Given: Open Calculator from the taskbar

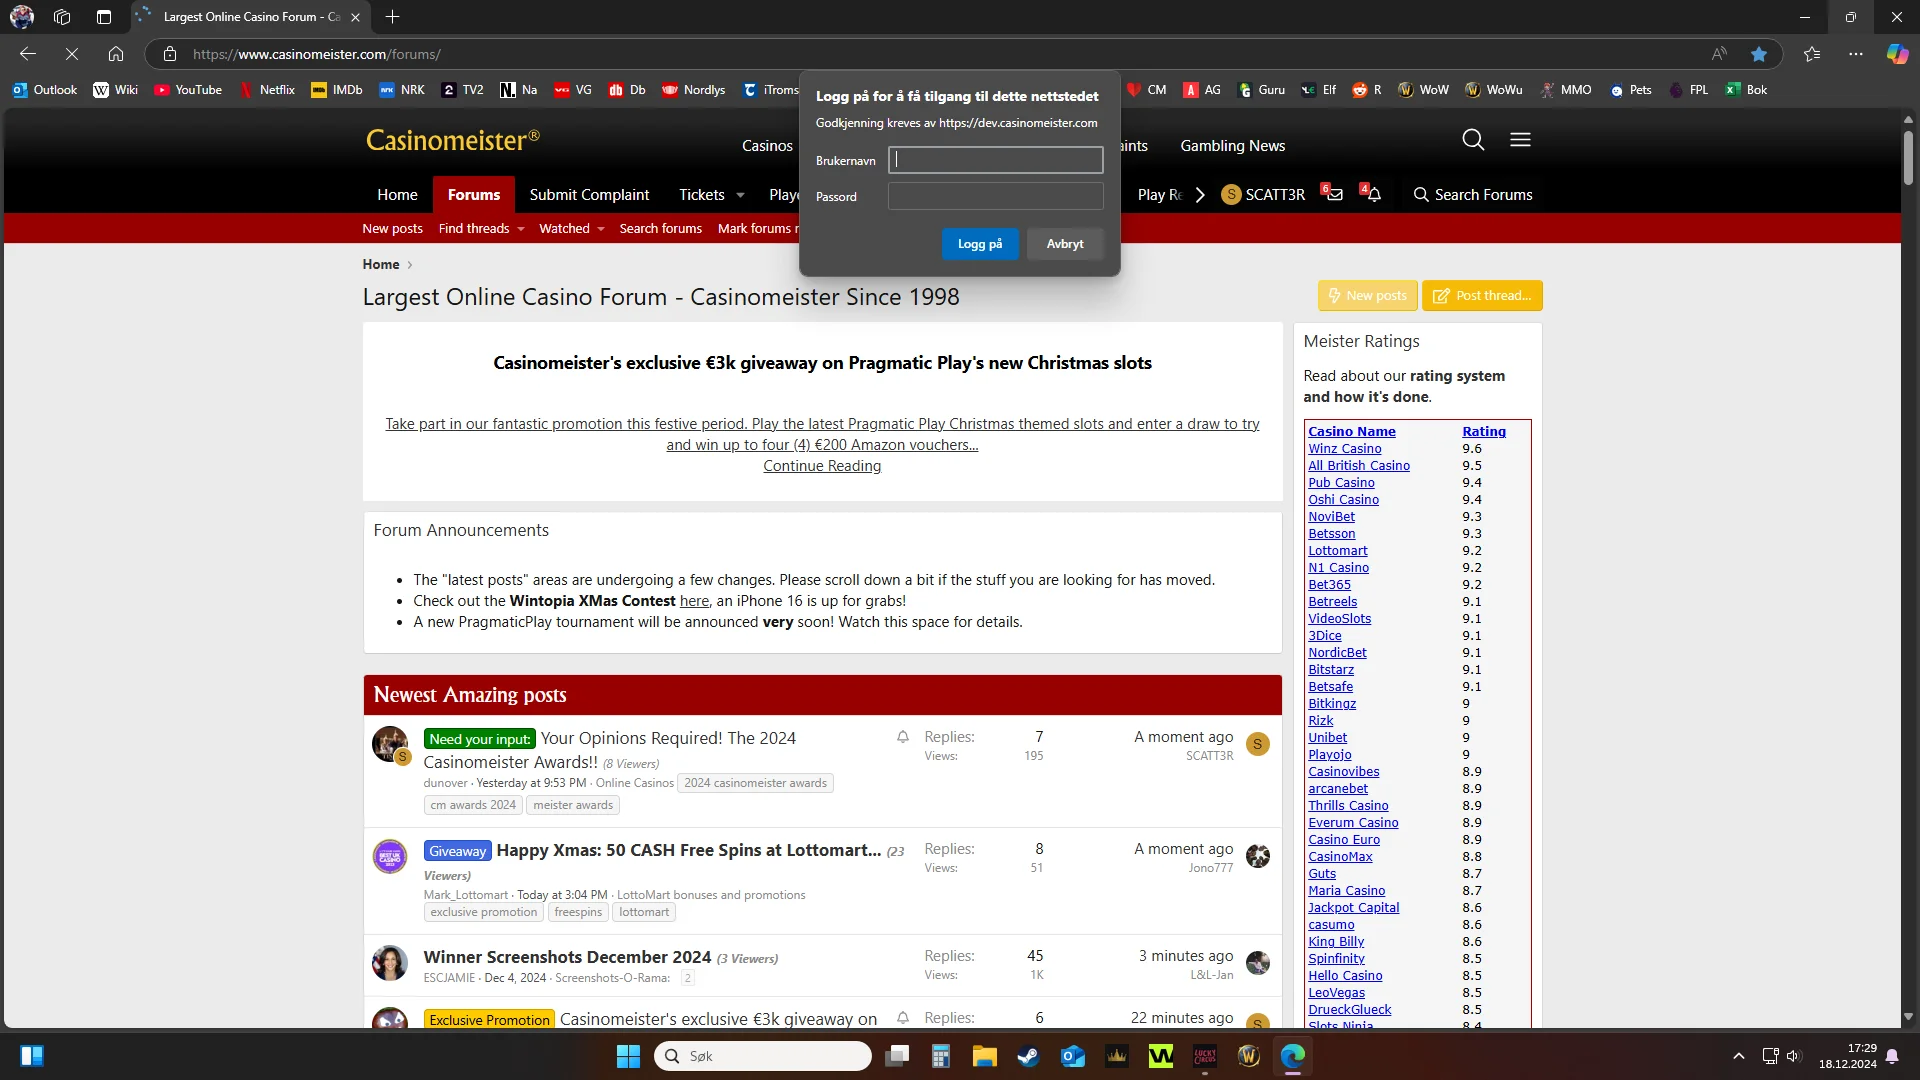Looking at the screenshot, I should pos(940,1056).
